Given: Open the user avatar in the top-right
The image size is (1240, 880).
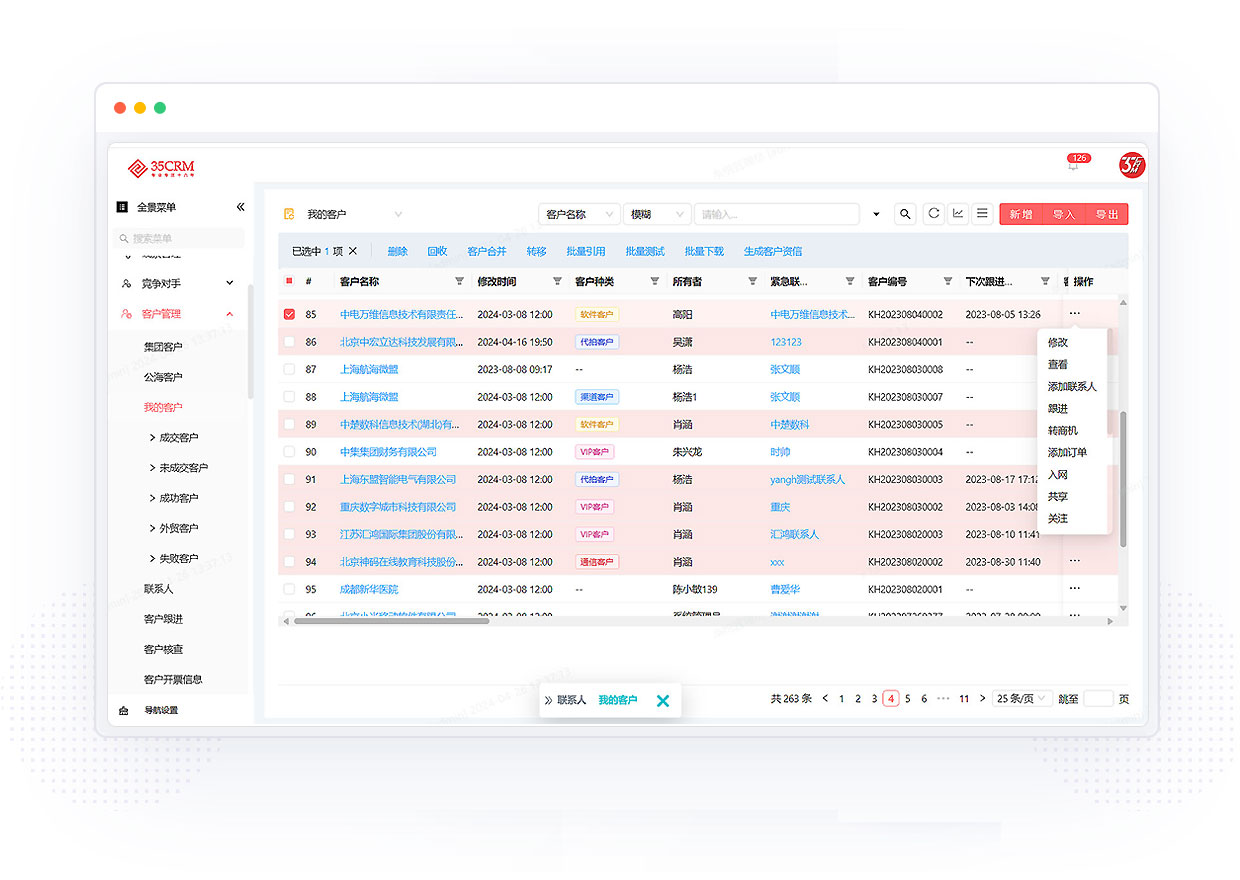Looking at the screenshot, I should [1132, 165].
